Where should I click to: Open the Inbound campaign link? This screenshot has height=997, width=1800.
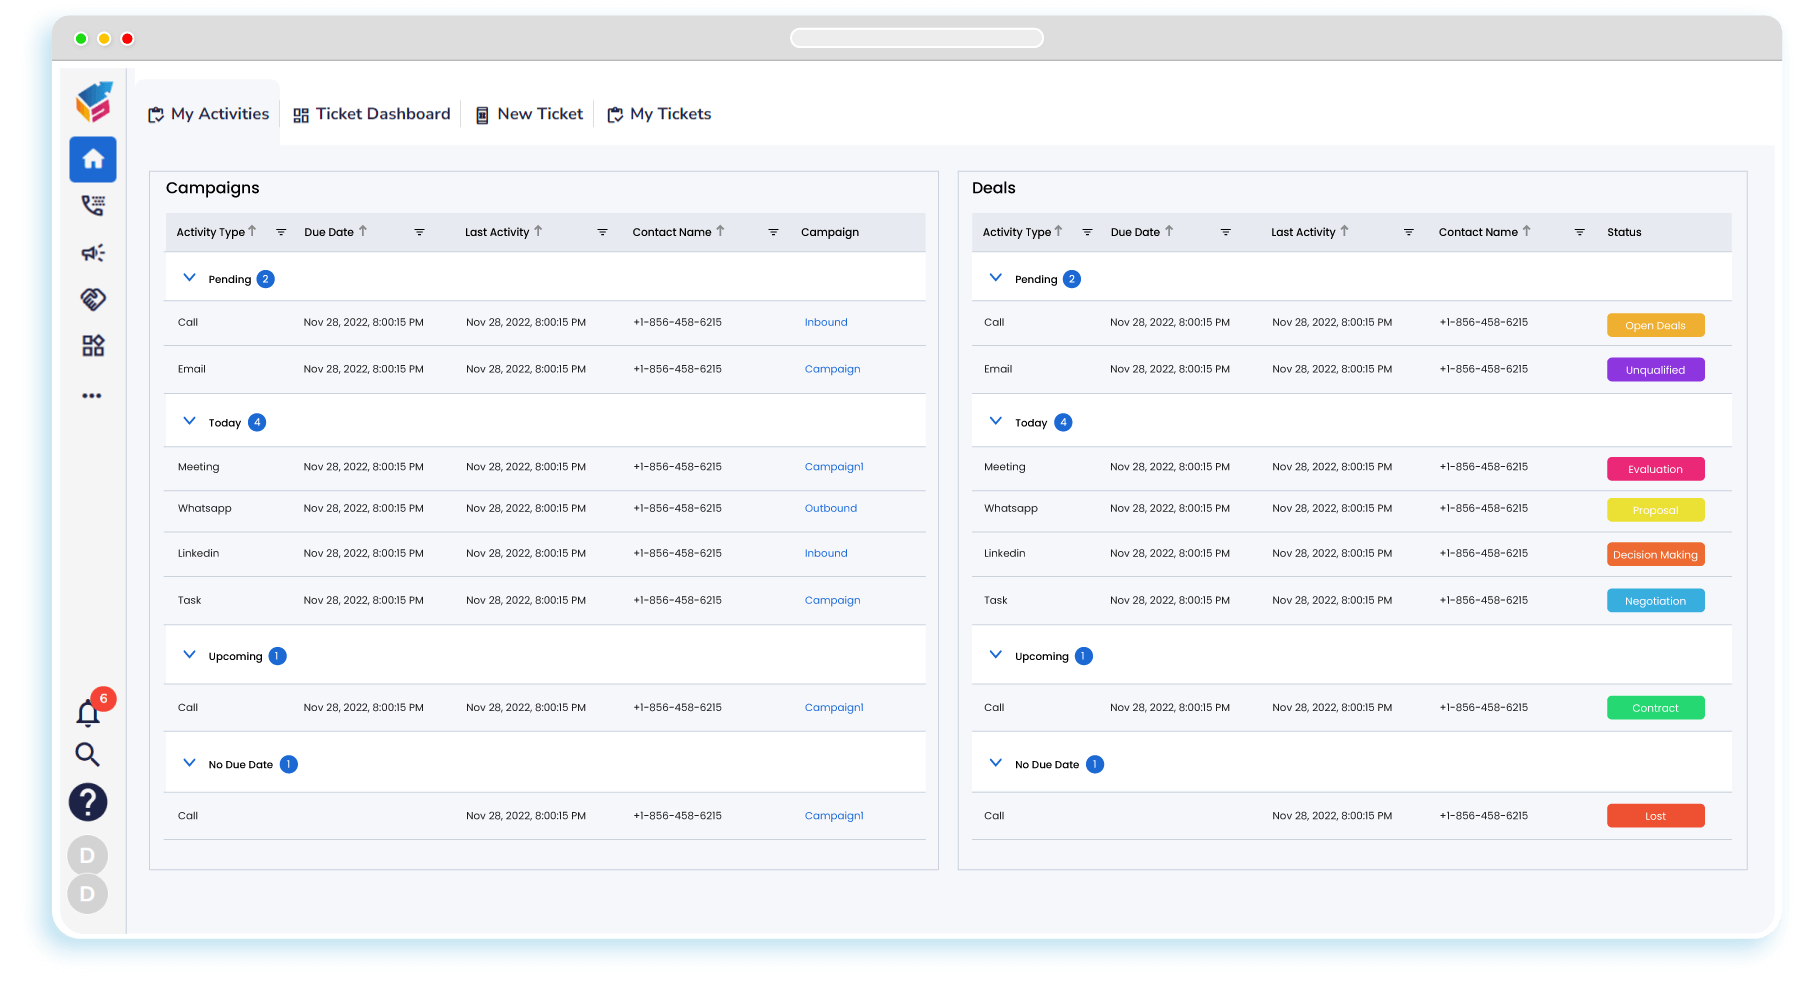pos(825,322)
